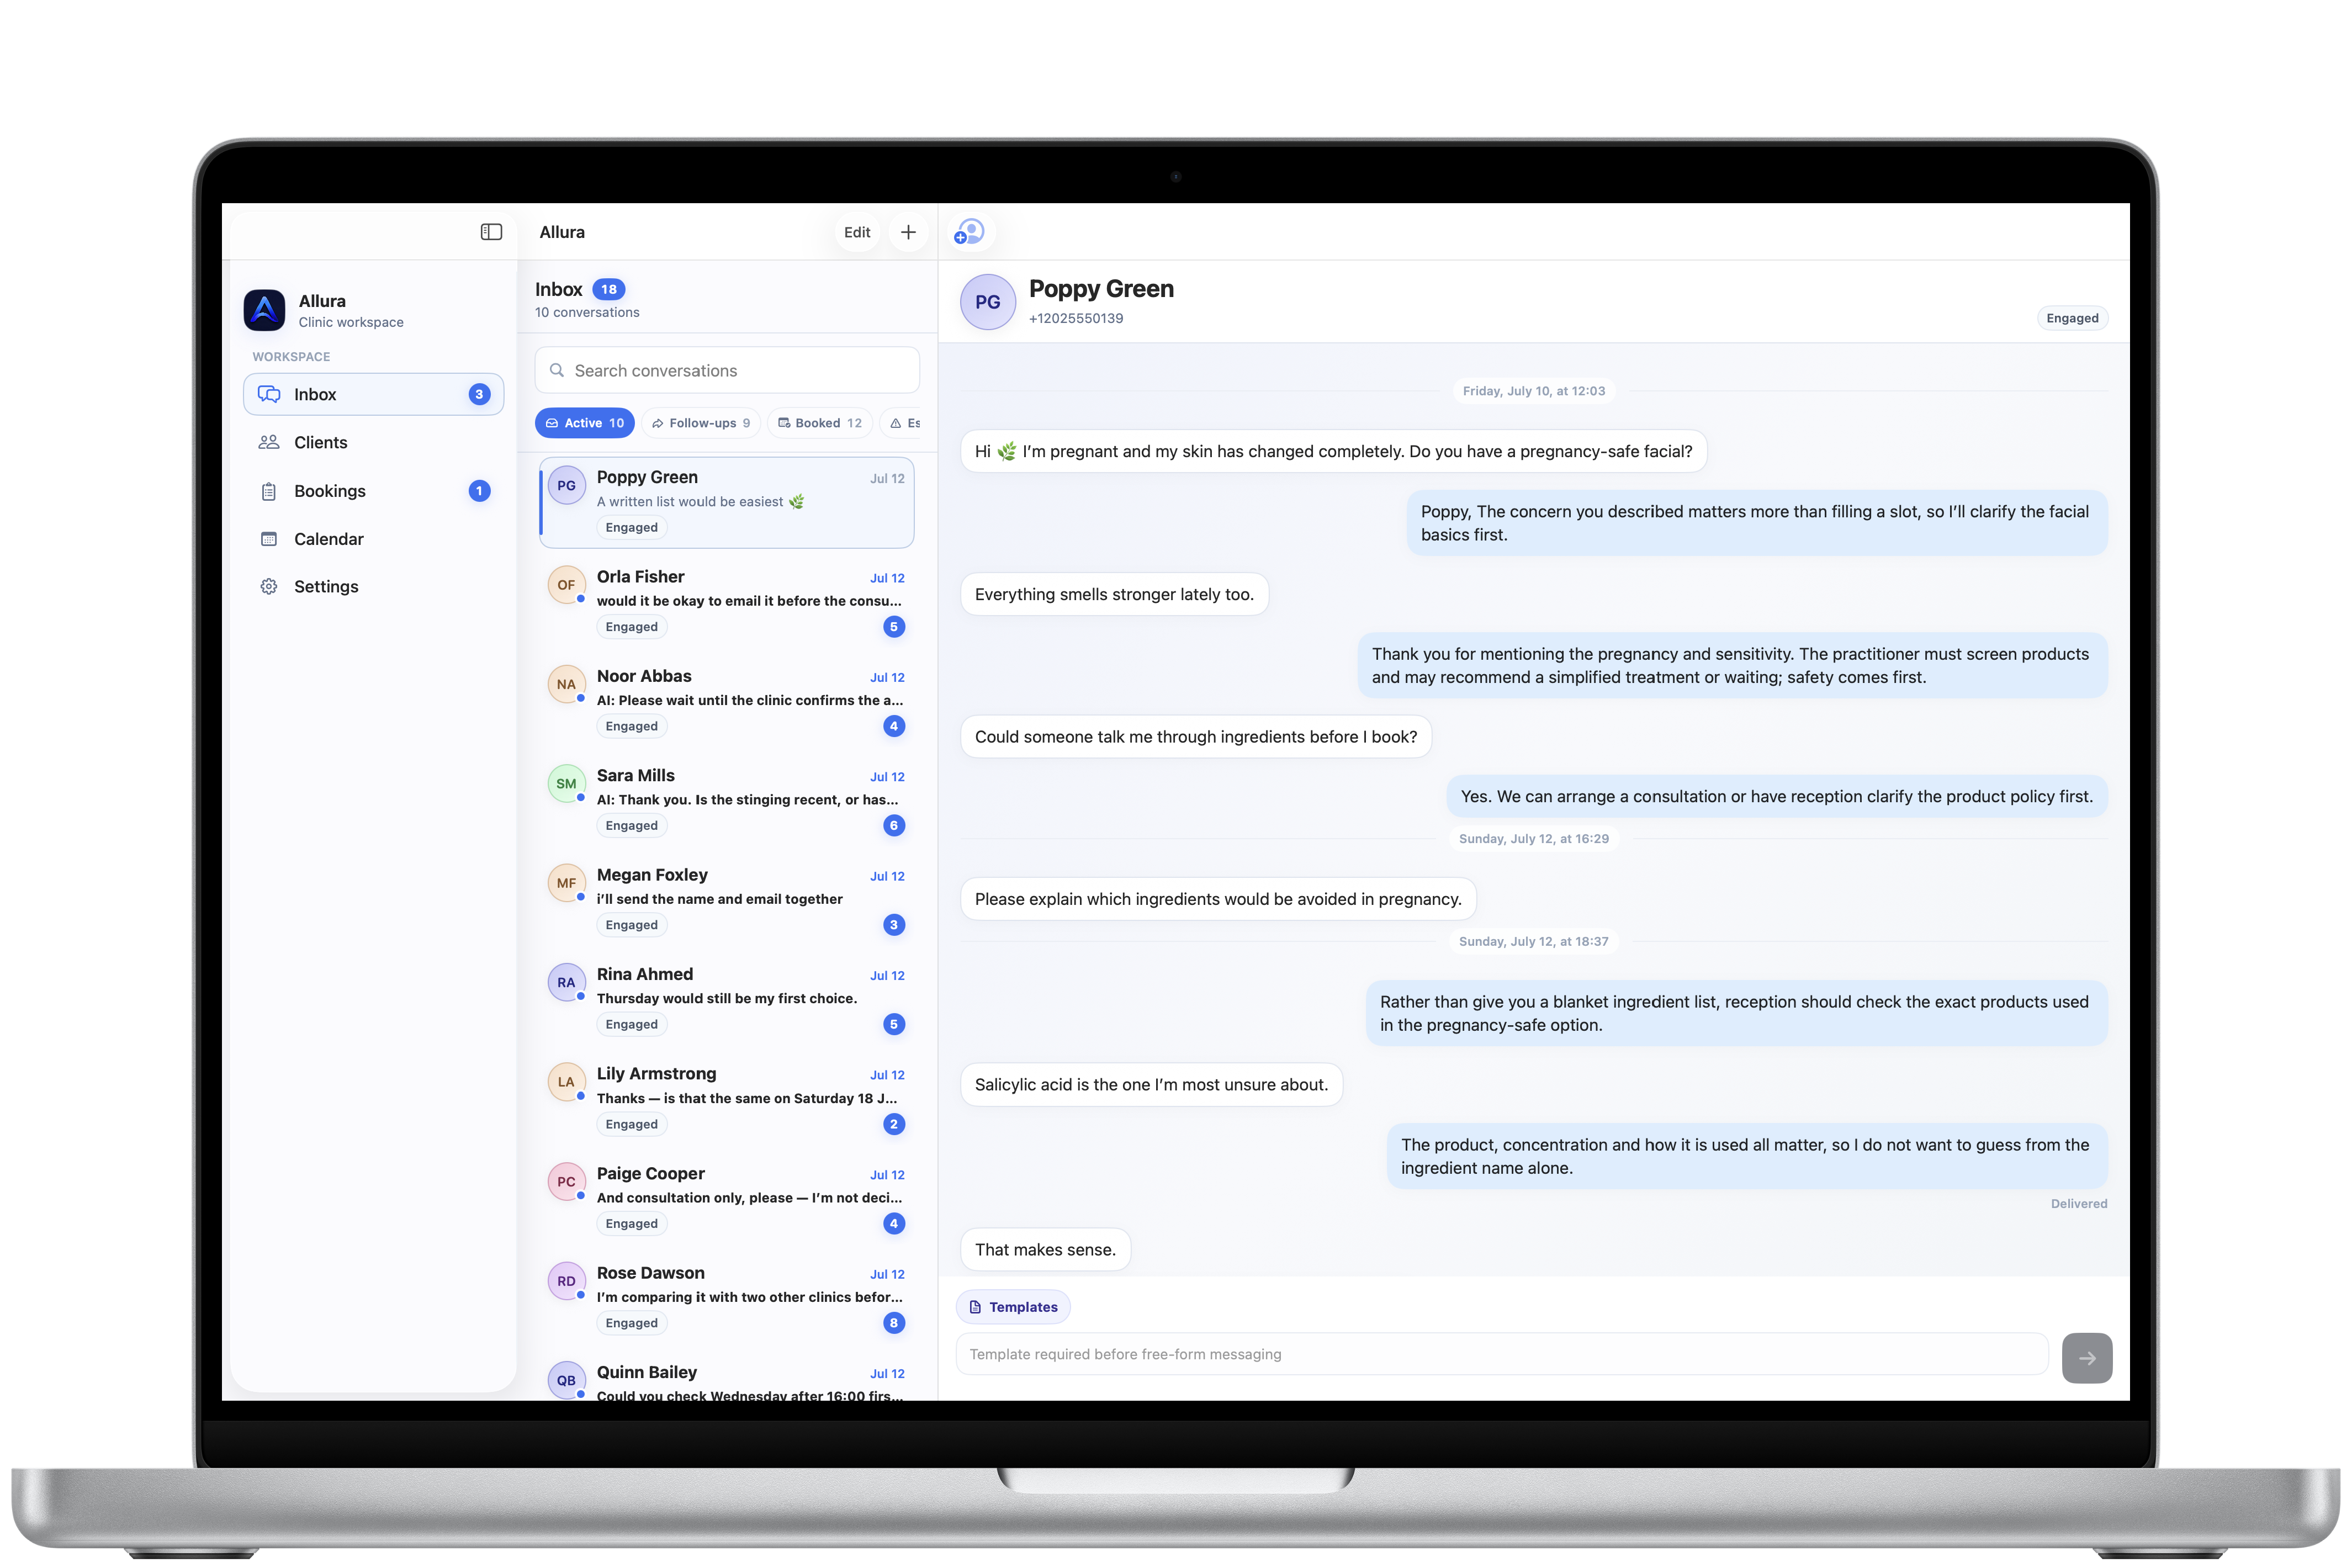Select the Active 10 filter tab
The height and width of the screenshot is (1568, 2352).
point(585,423)
